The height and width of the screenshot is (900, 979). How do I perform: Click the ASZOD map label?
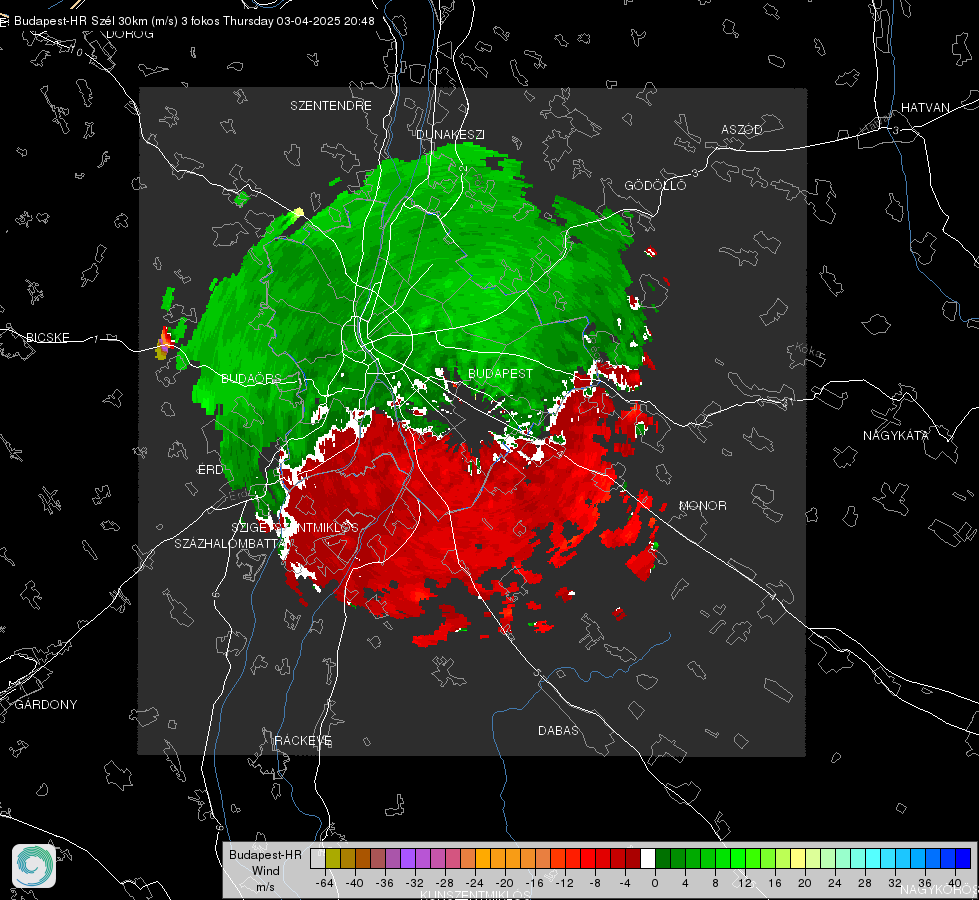coord(742,129)
